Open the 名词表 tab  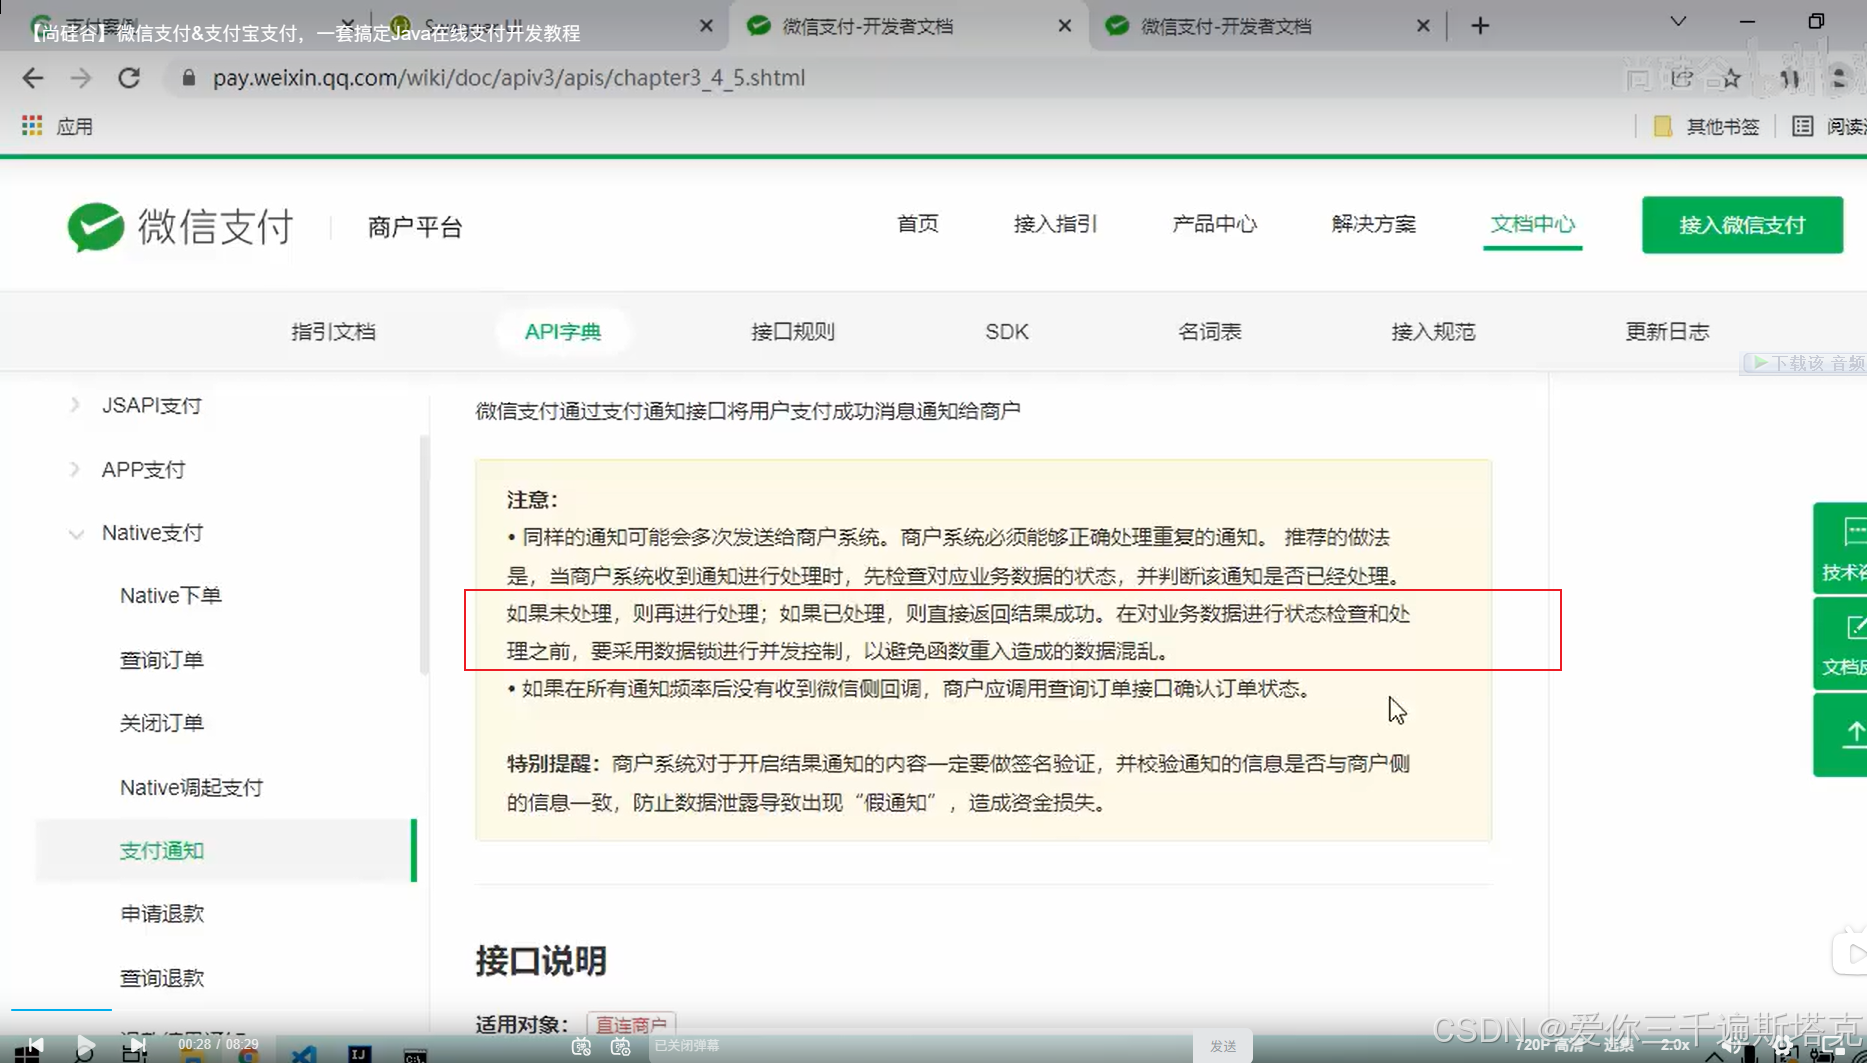(1209, 332)
